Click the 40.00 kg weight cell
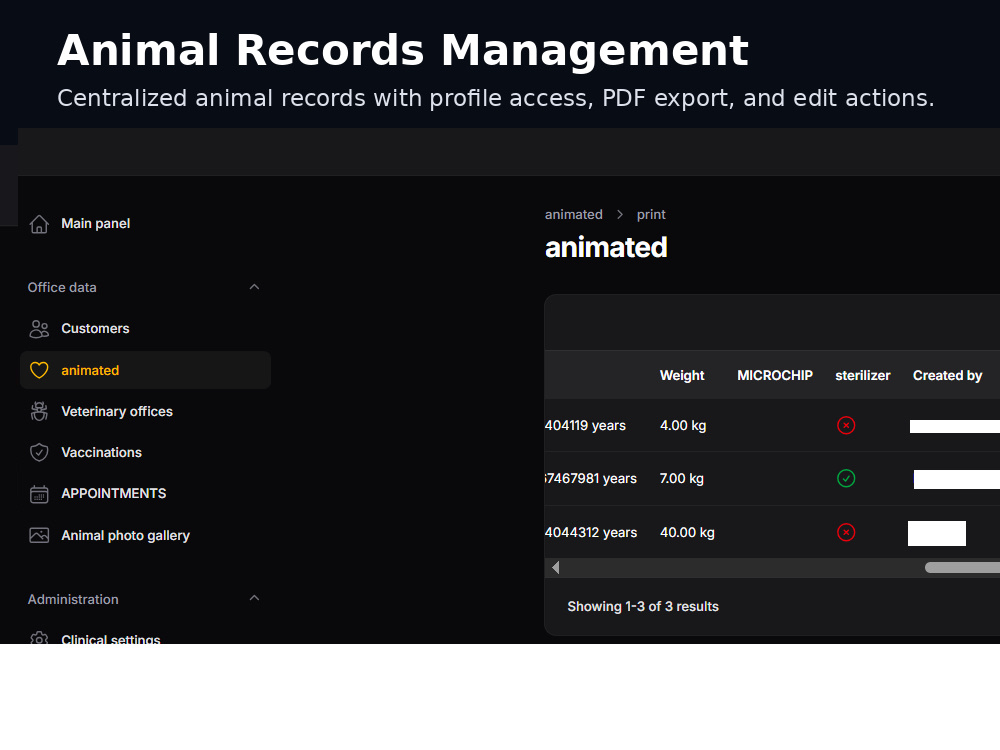The height and width of the screenshot is (750, 1000). [688, 533]
